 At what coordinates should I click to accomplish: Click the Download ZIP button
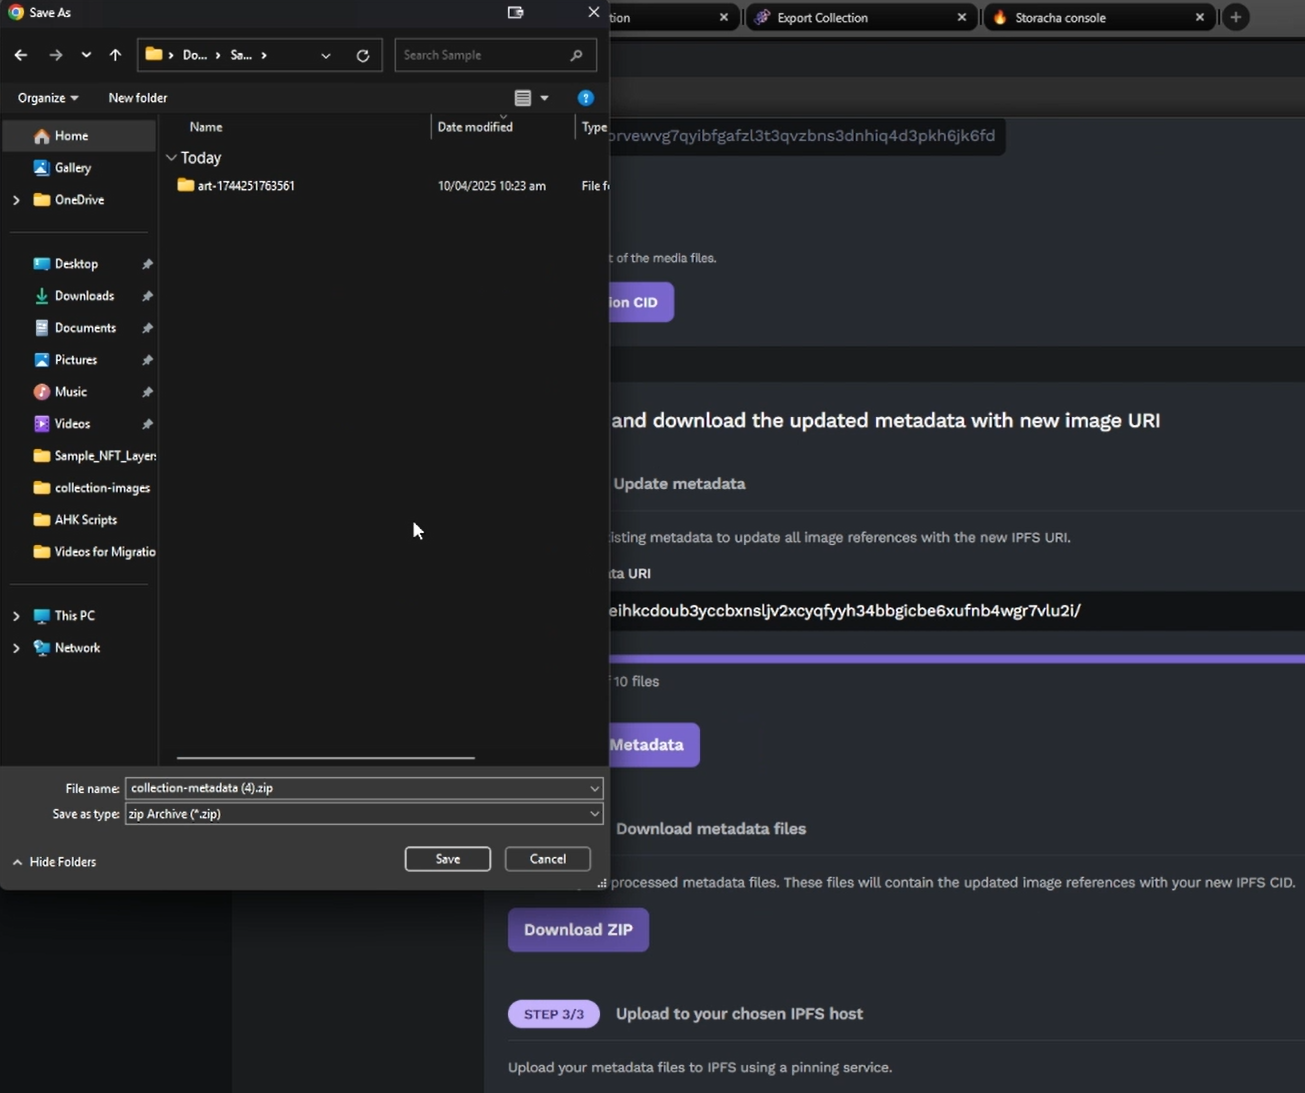point(578,930)
